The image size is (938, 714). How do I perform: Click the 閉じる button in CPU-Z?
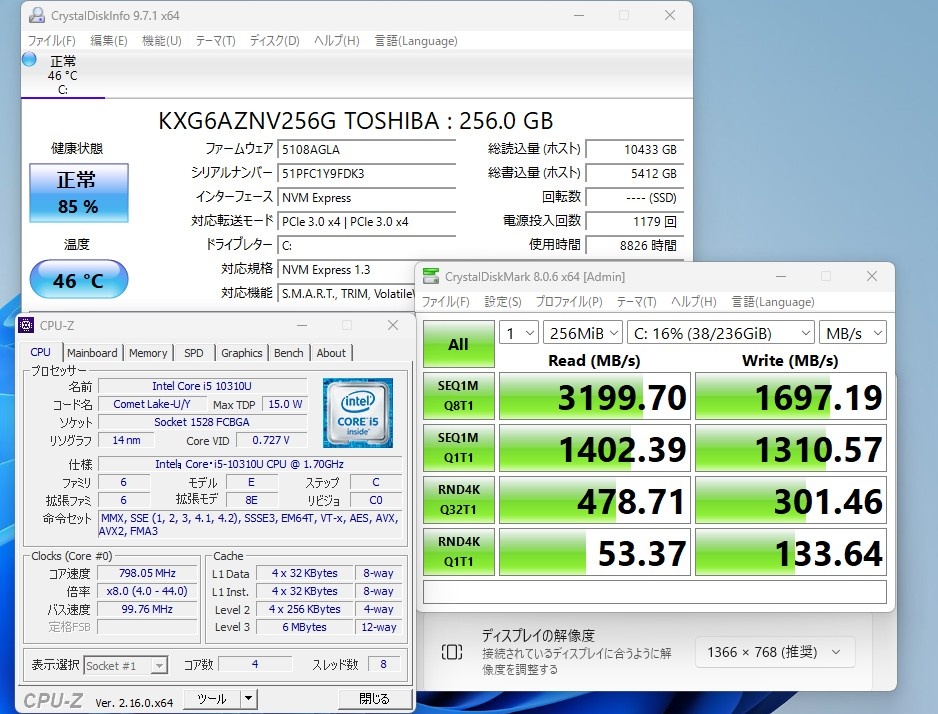click(x=374, y=698)
